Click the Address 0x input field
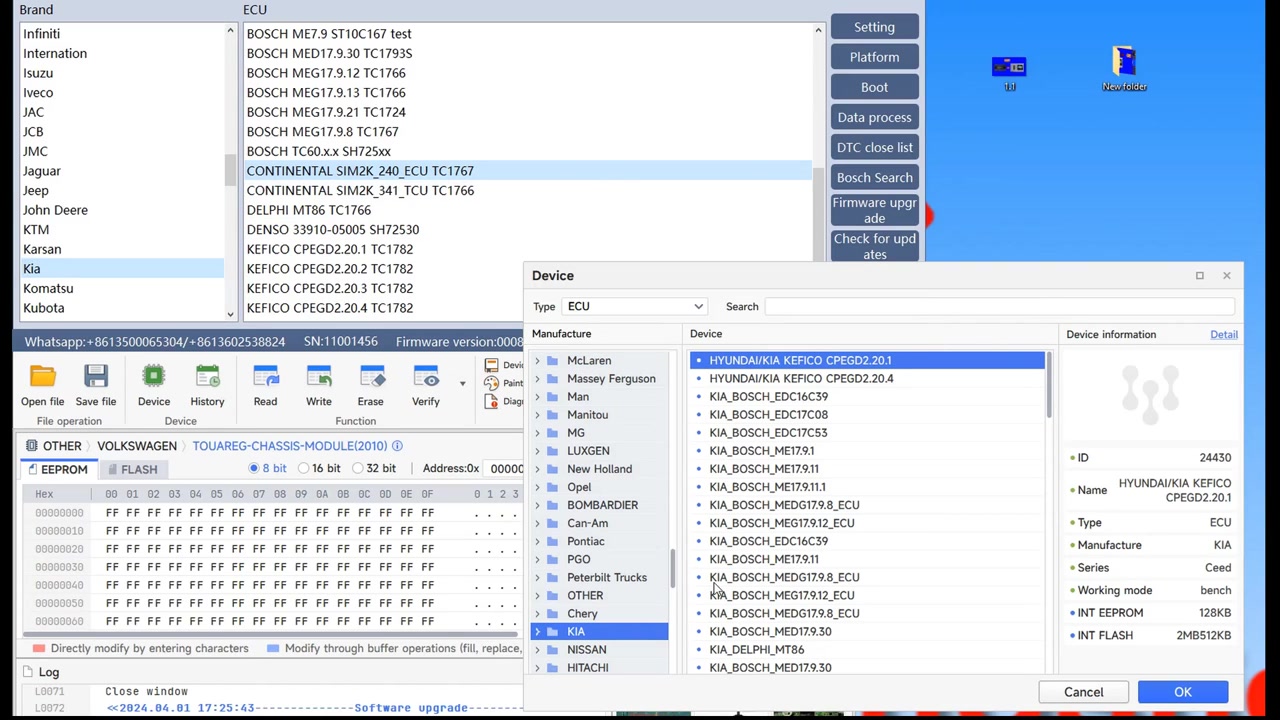The height and width of the screenshot is (720, 1280). tap(506, 468)
